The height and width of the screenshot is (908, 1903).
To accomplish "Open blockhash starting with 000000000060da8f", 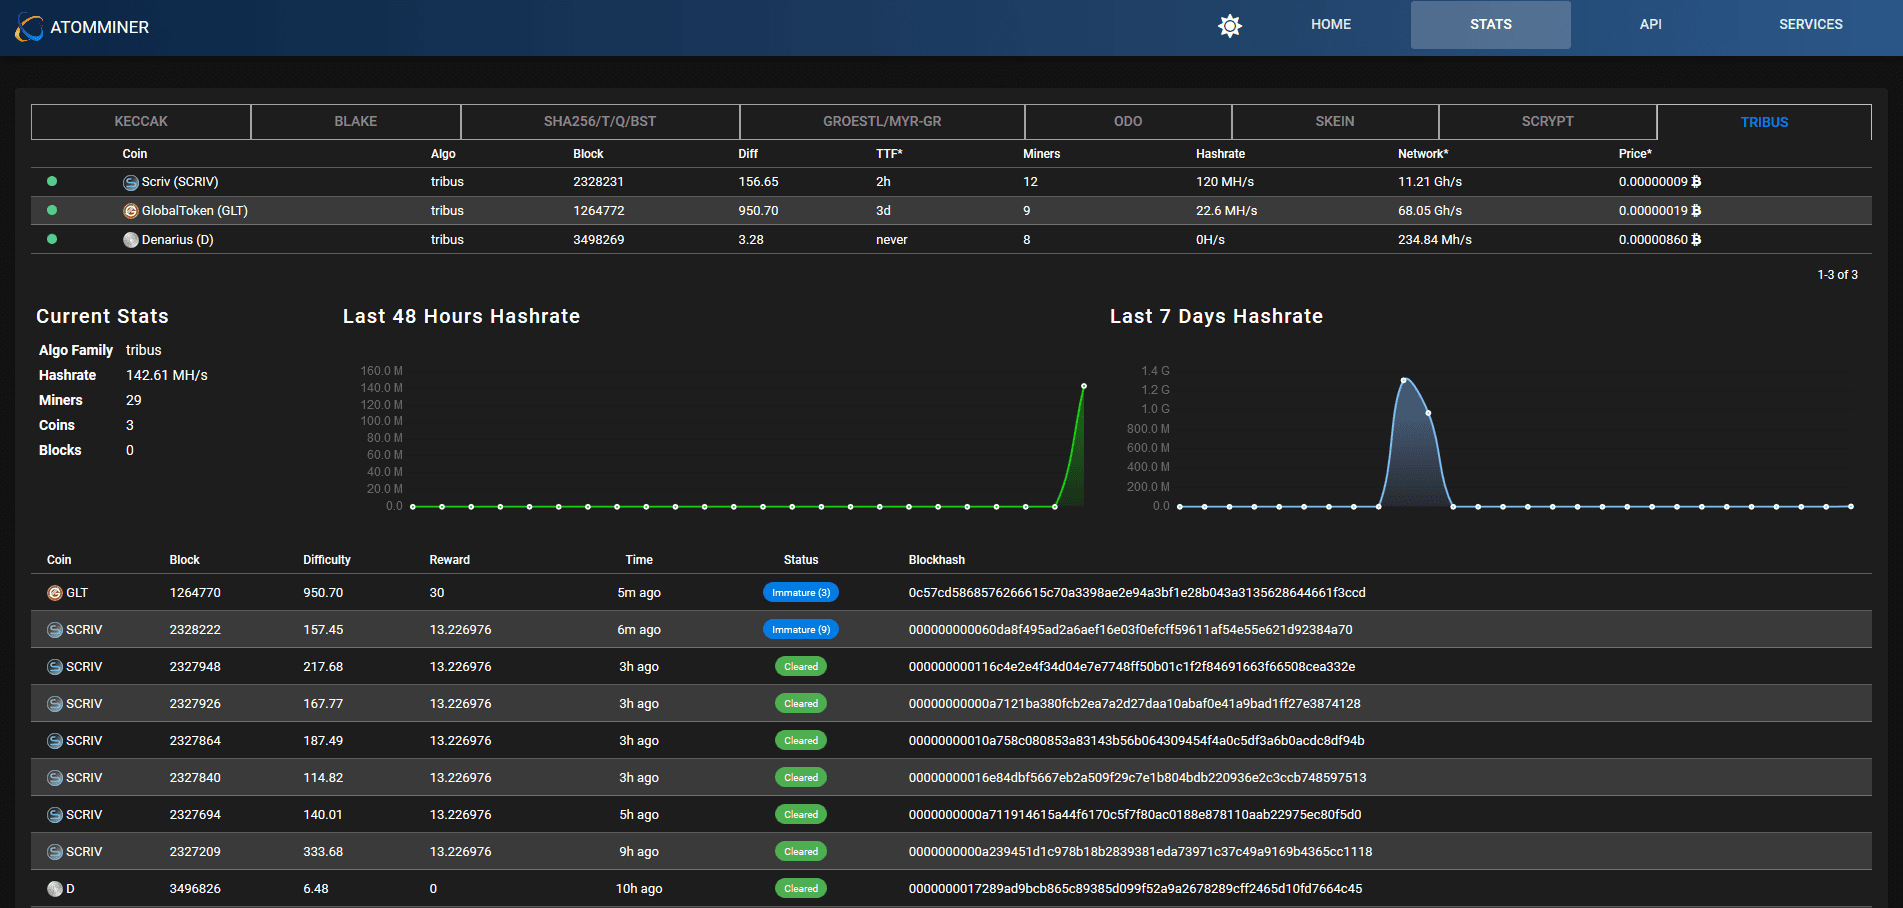I will point(1130,630).
